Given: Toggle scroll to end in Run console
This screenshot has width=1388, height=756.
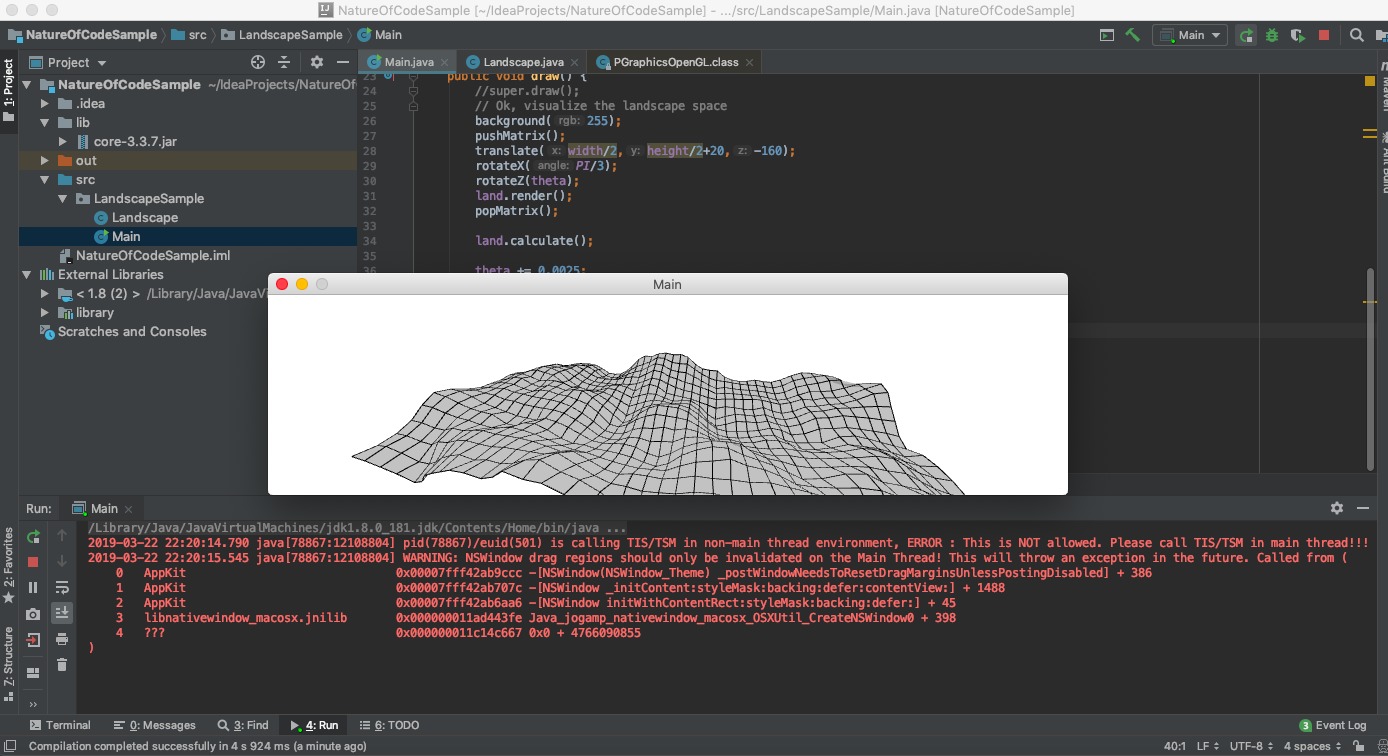Looking at the screenshot, I should pos(62,613).
